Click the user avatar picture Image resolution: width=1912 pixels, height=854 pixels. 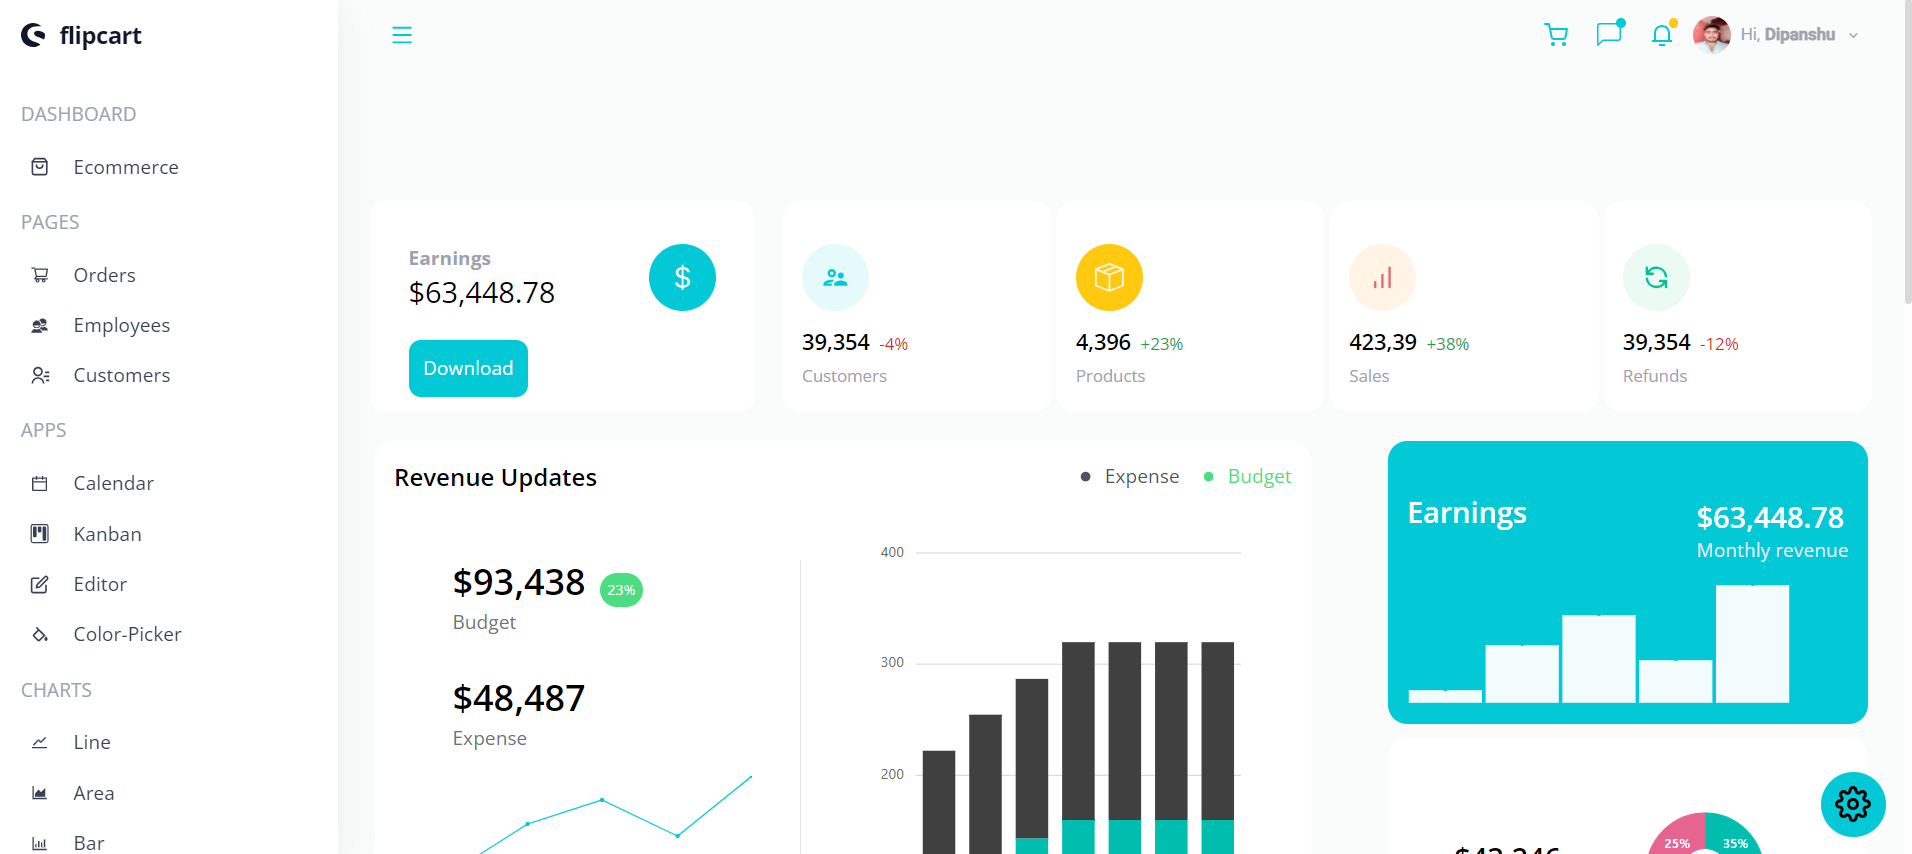pos(1711,35)
